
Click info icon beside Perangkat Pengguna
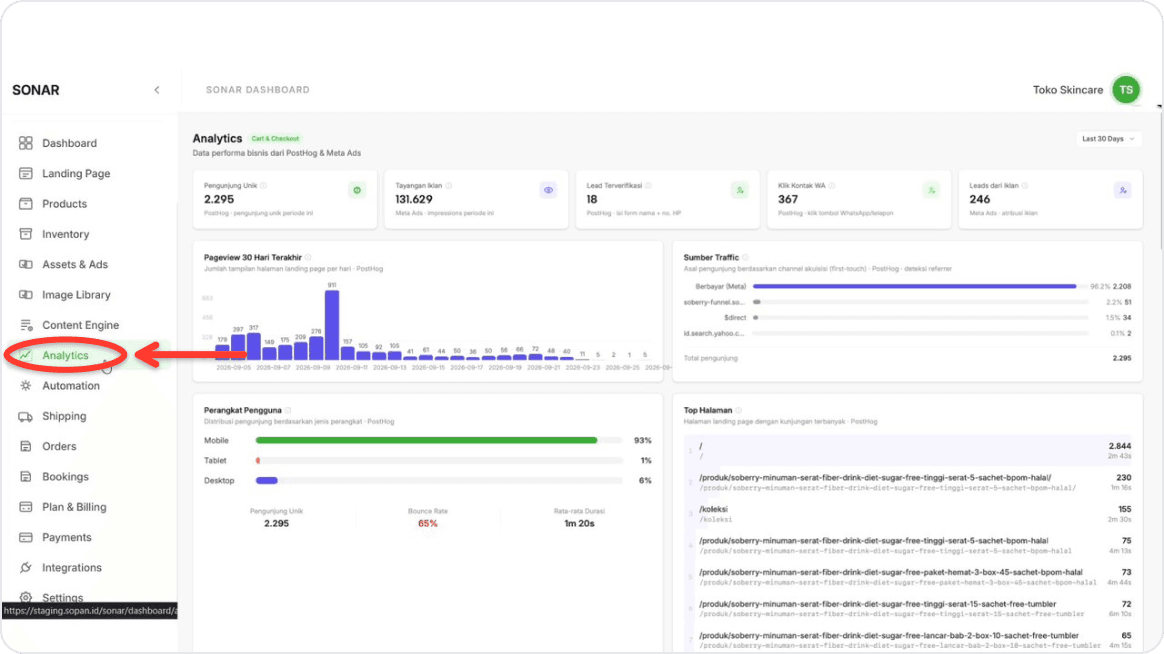coord(288,411)
